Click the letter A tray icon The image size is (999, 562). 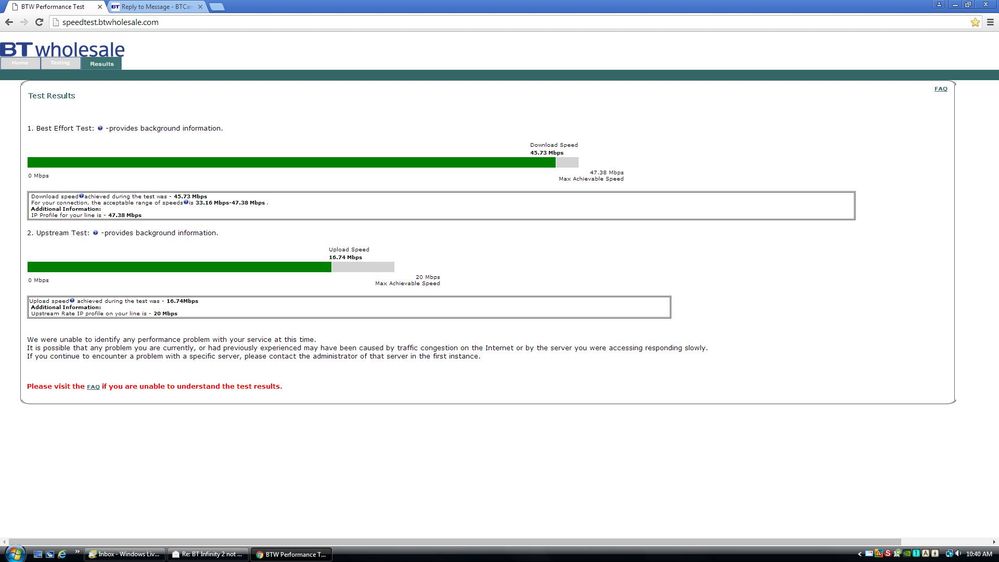926,554
